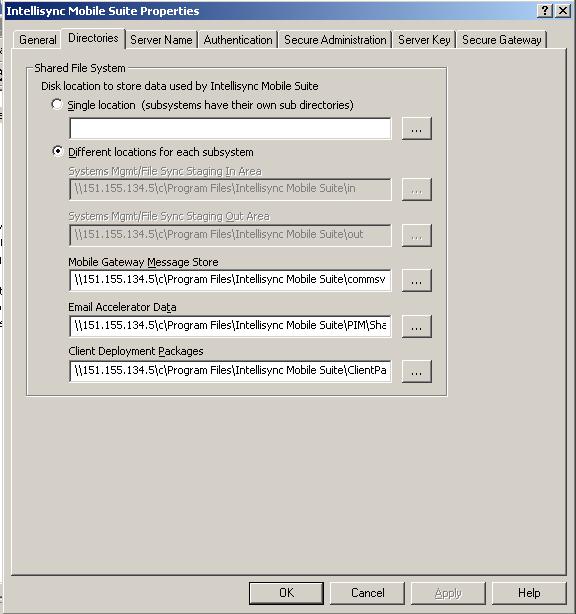
Task: Click the Mobile Gateway Message Store field
Action: point(230,280)
